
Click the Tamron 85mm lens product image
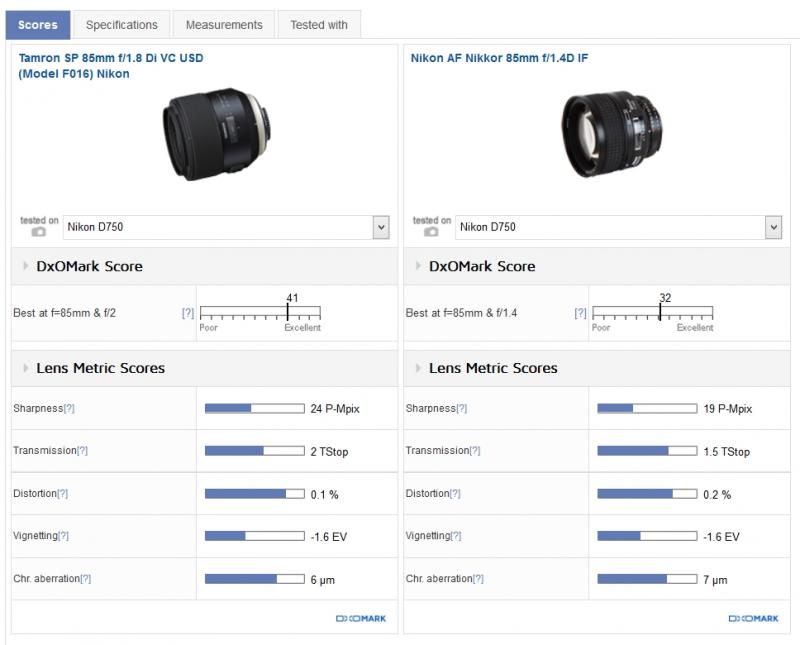click(216, 134)
